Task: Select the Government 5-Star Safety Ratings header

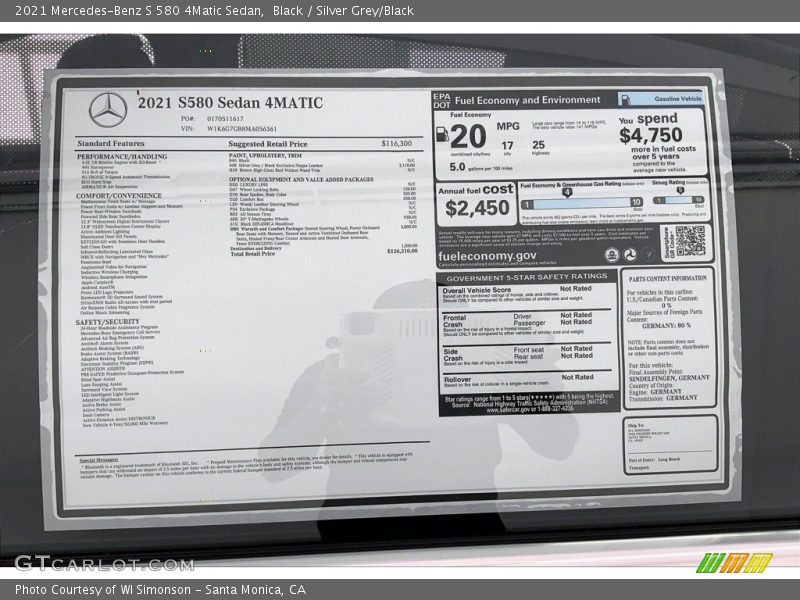Action: coord(526,277)
